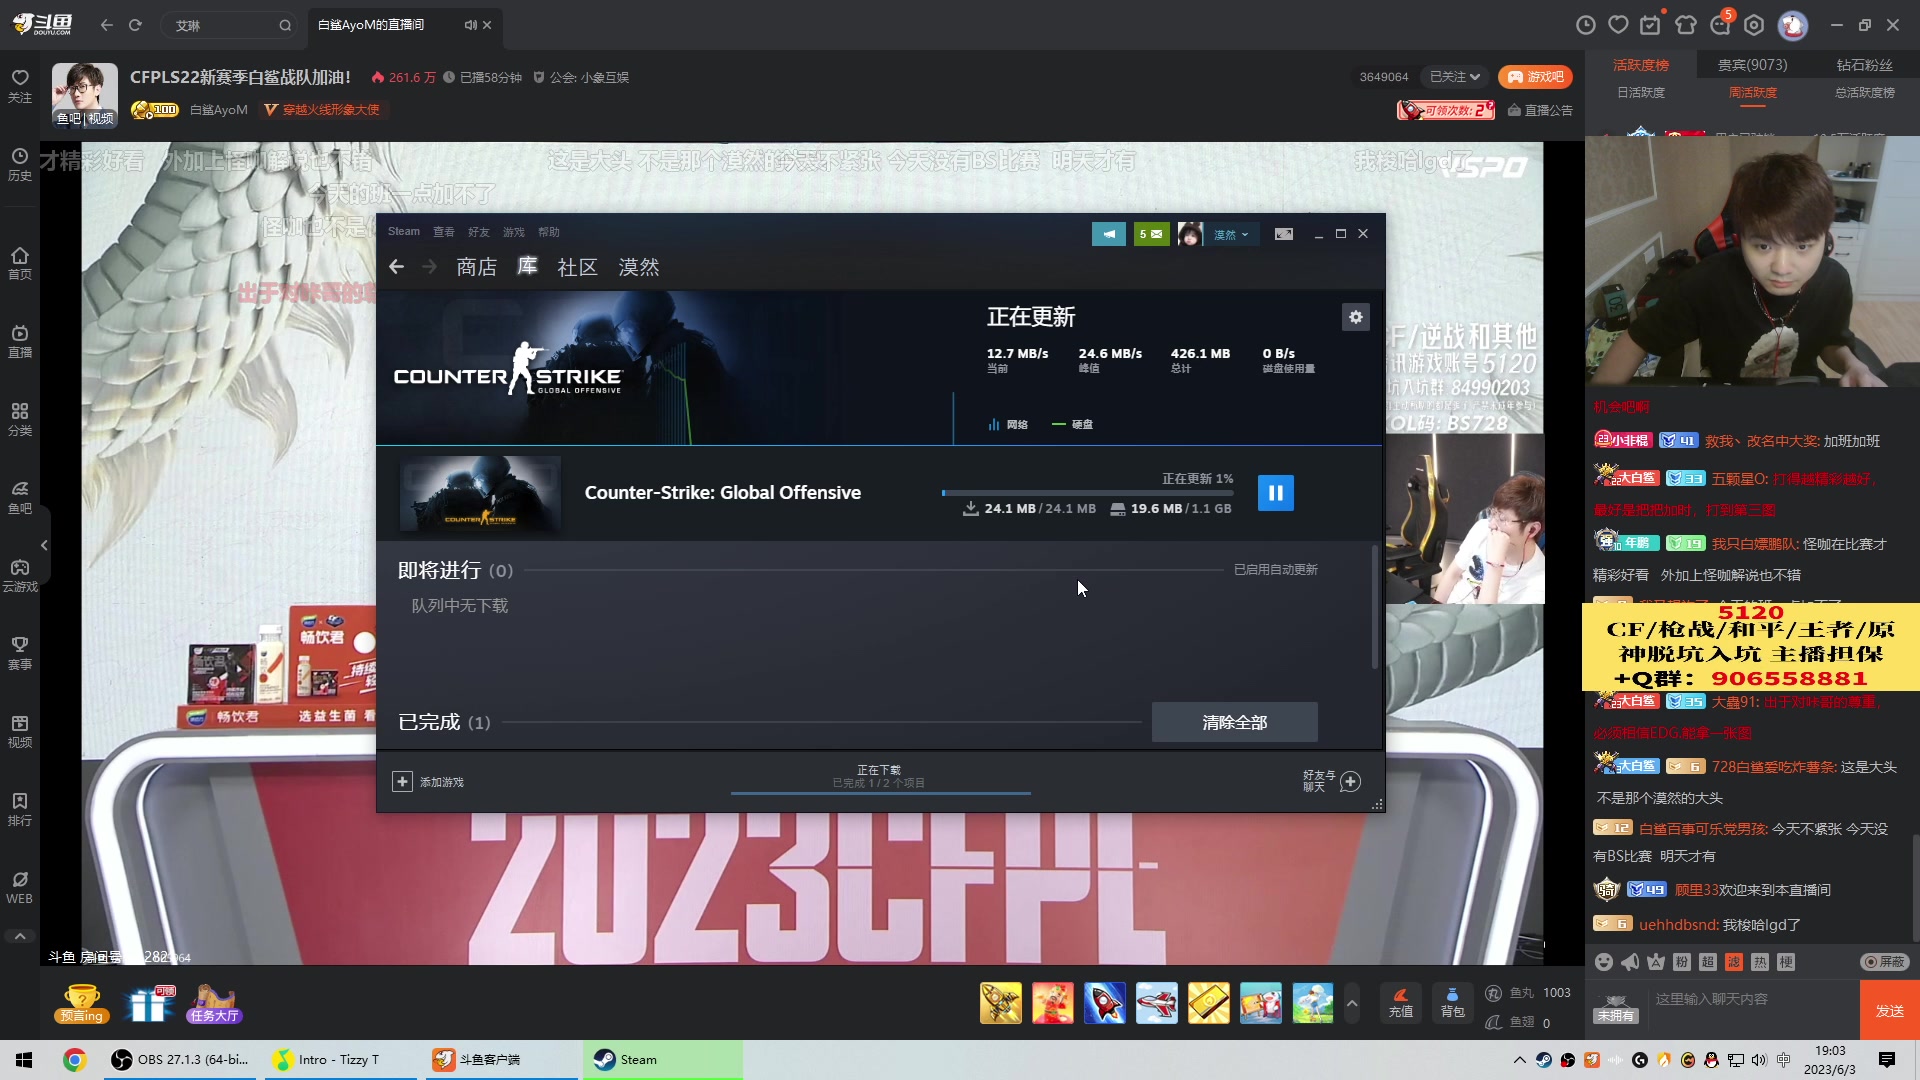
Task: Open the 背包 backpack button
Action: click(1452, 1003)
